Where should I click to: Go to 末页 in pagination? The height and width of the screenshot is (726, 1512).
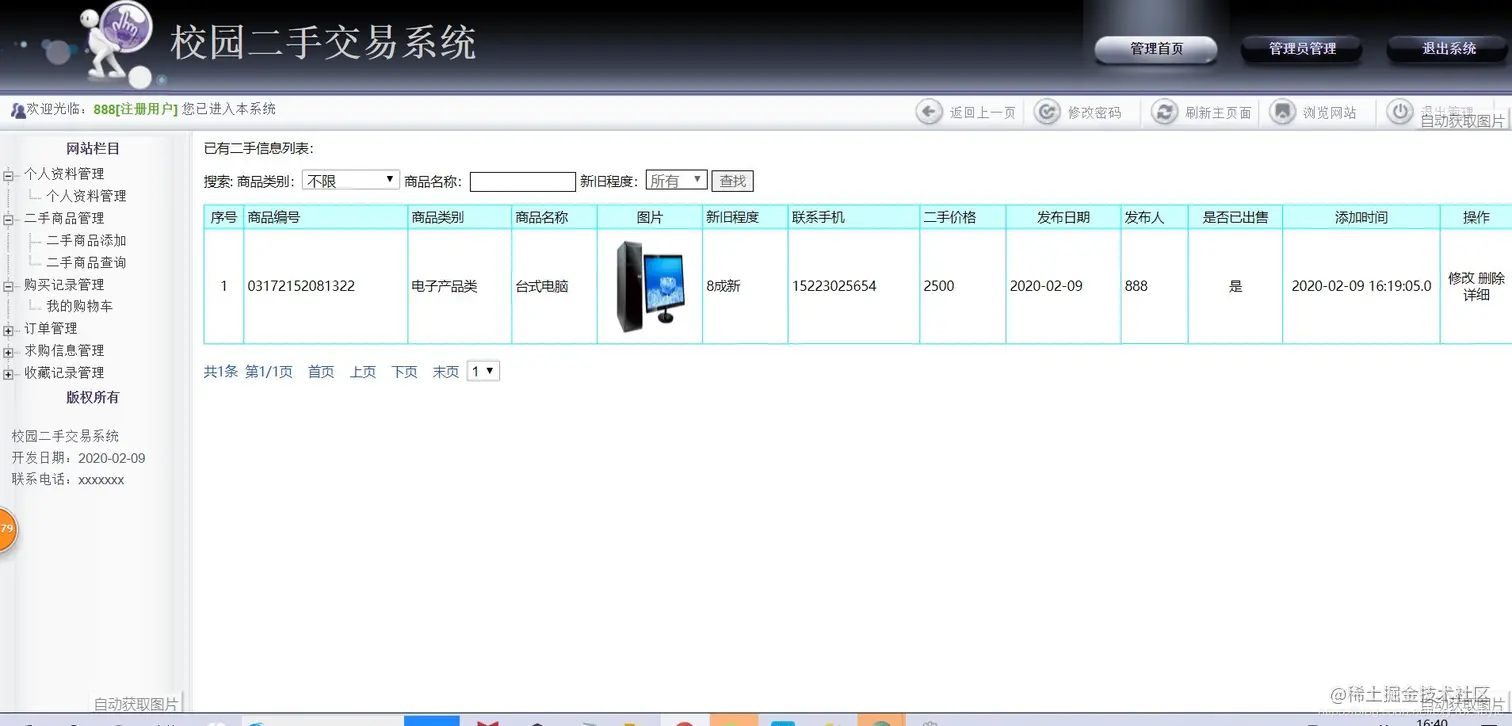click(x=446, y=372)
